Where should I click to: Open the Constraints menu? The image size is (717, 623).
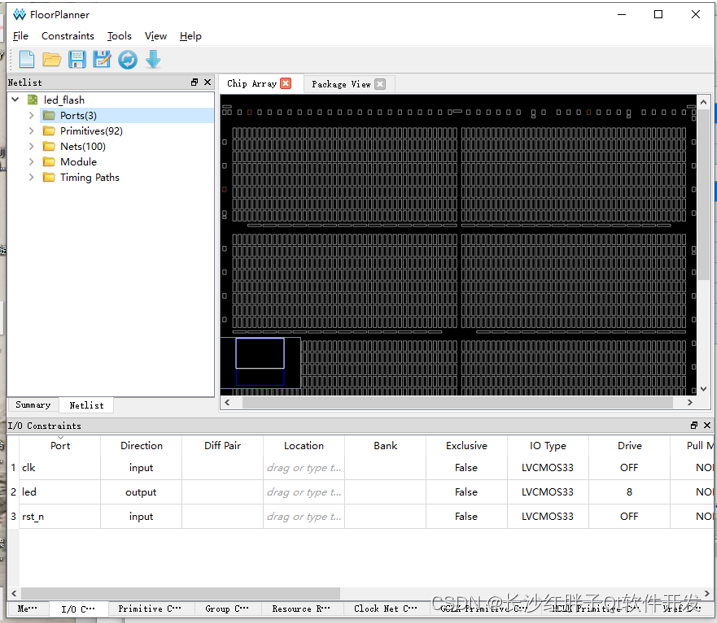pyautogui.click(x=68, y=36)
